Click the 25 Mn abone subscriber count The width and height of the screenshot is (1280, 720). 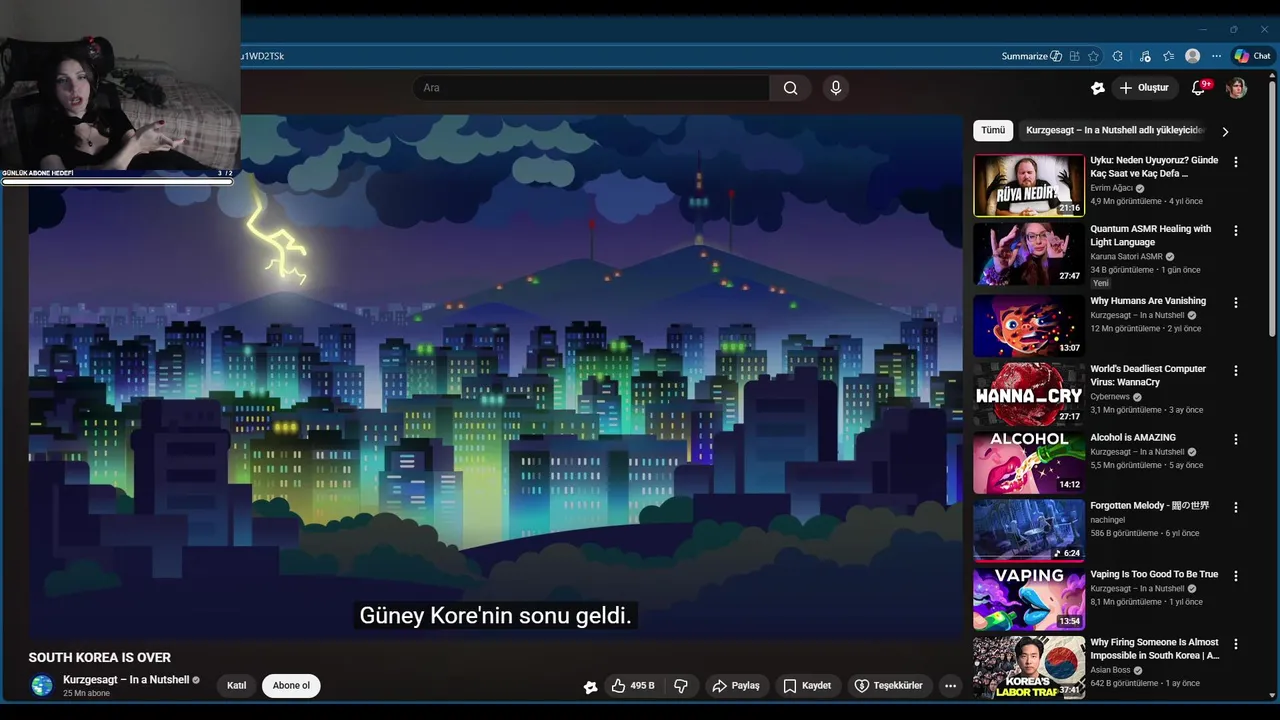pyautogui.click(x=86, y=693)
